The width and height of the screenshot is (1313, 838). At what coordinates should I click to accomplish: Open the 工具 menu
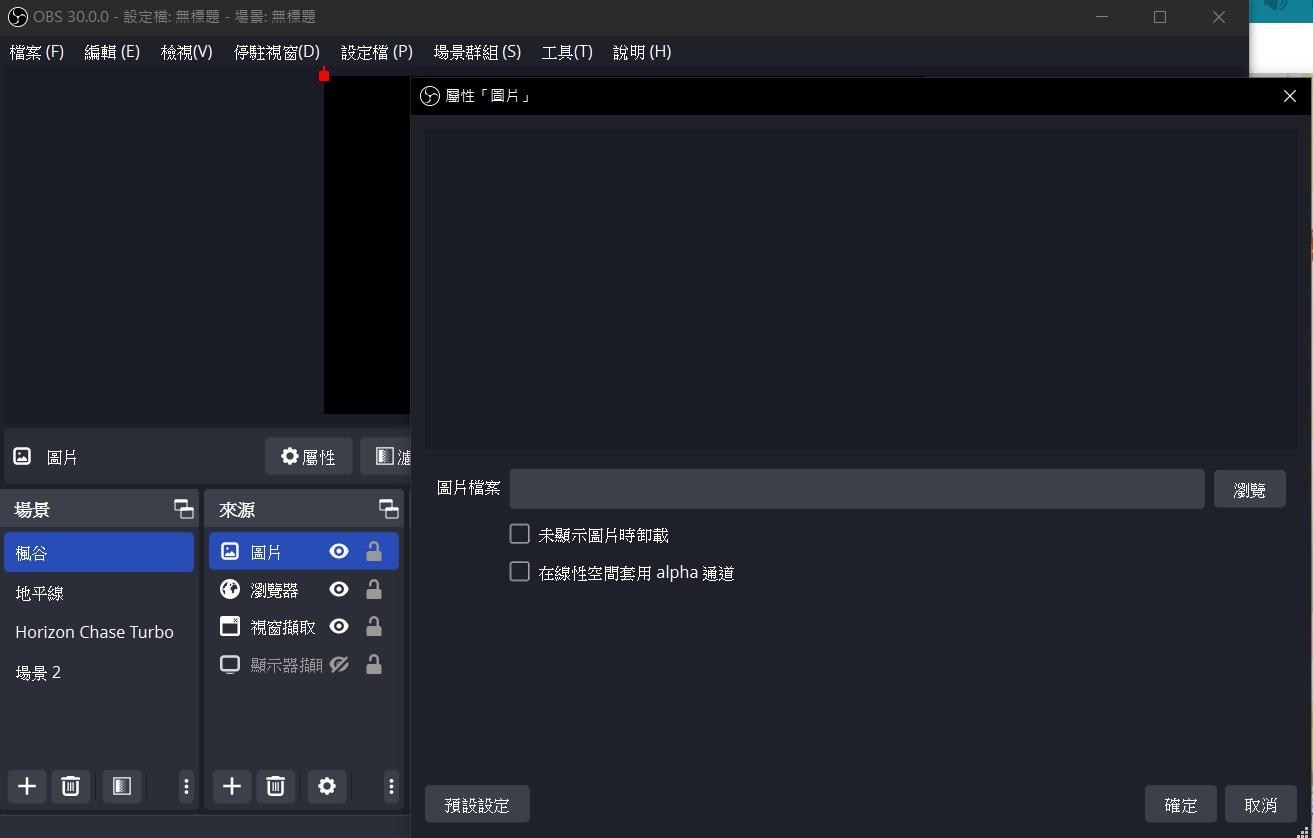566,52
